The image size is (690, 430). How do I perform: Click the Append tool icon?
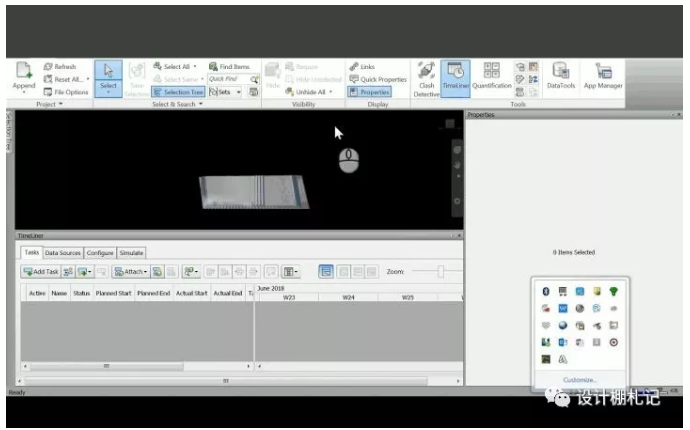coord(24,72)
